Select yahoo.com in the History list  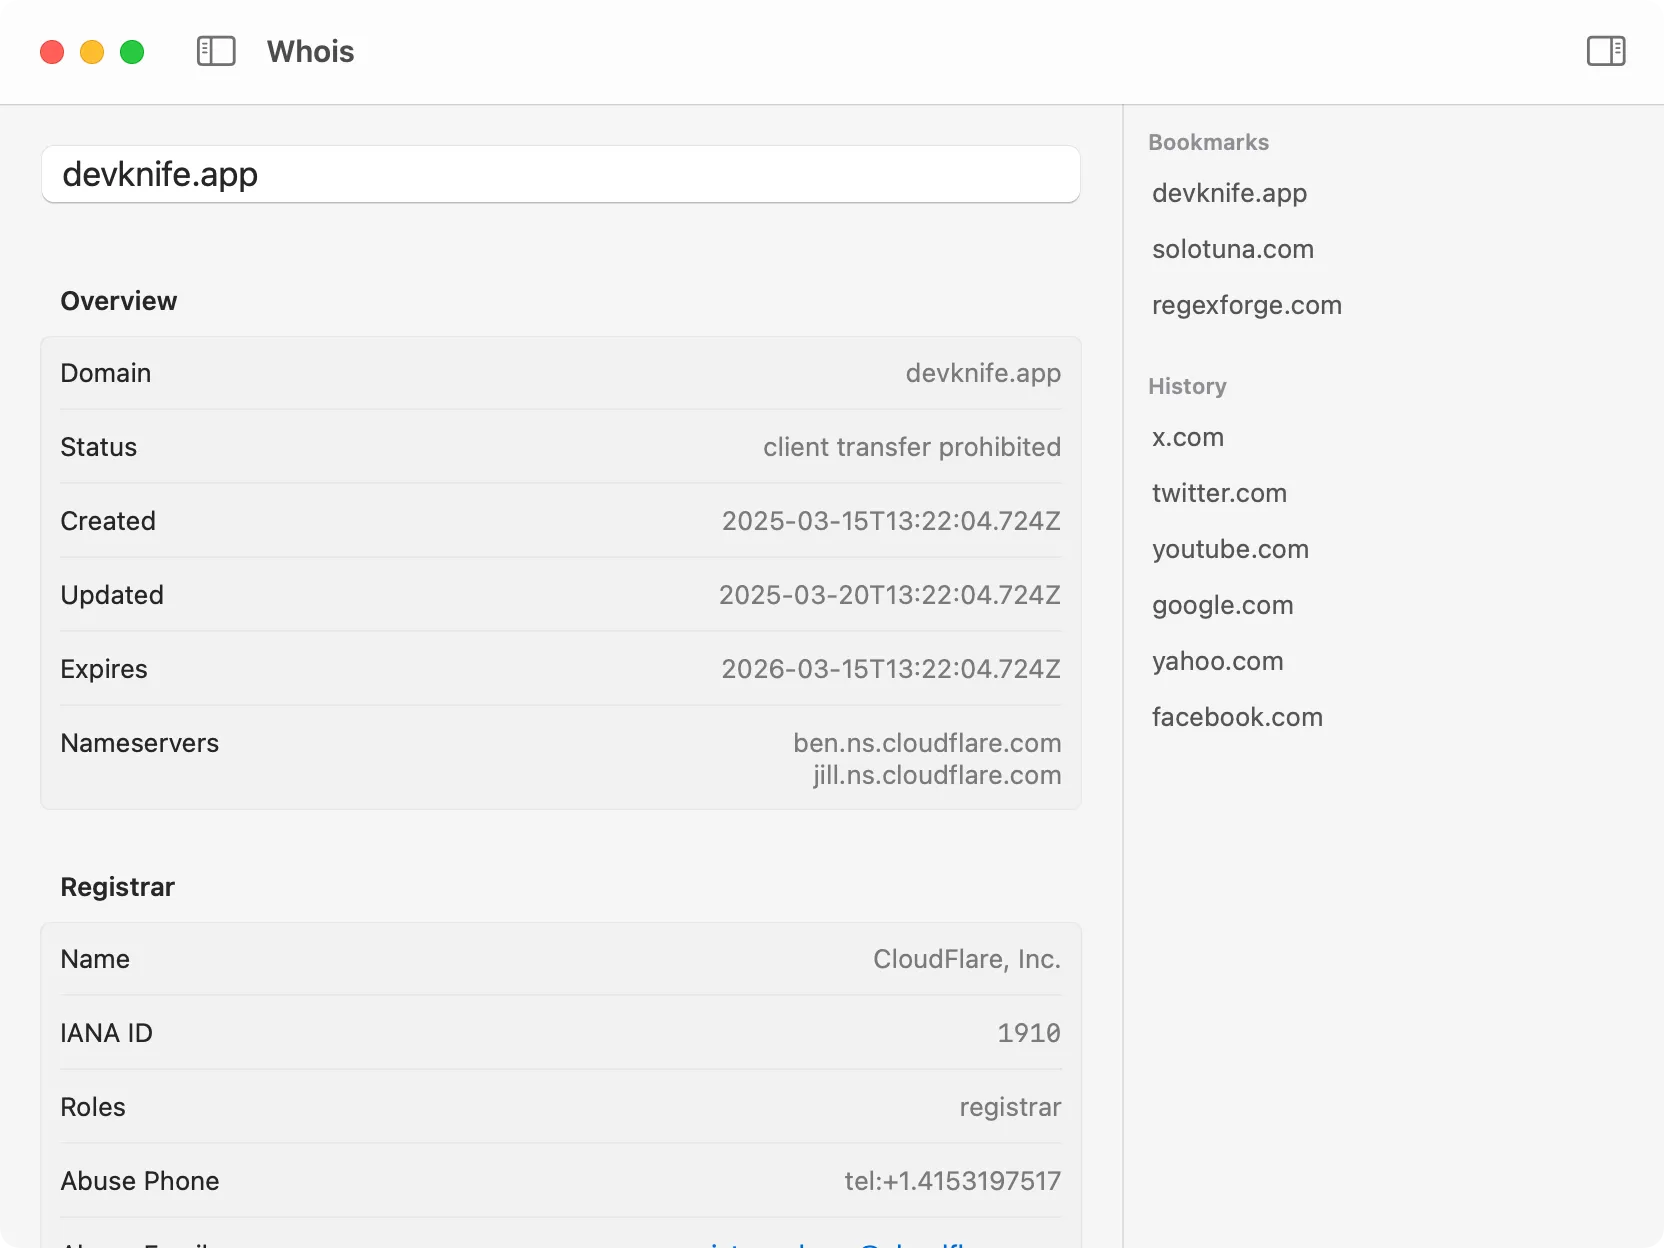pos(1218,661)
